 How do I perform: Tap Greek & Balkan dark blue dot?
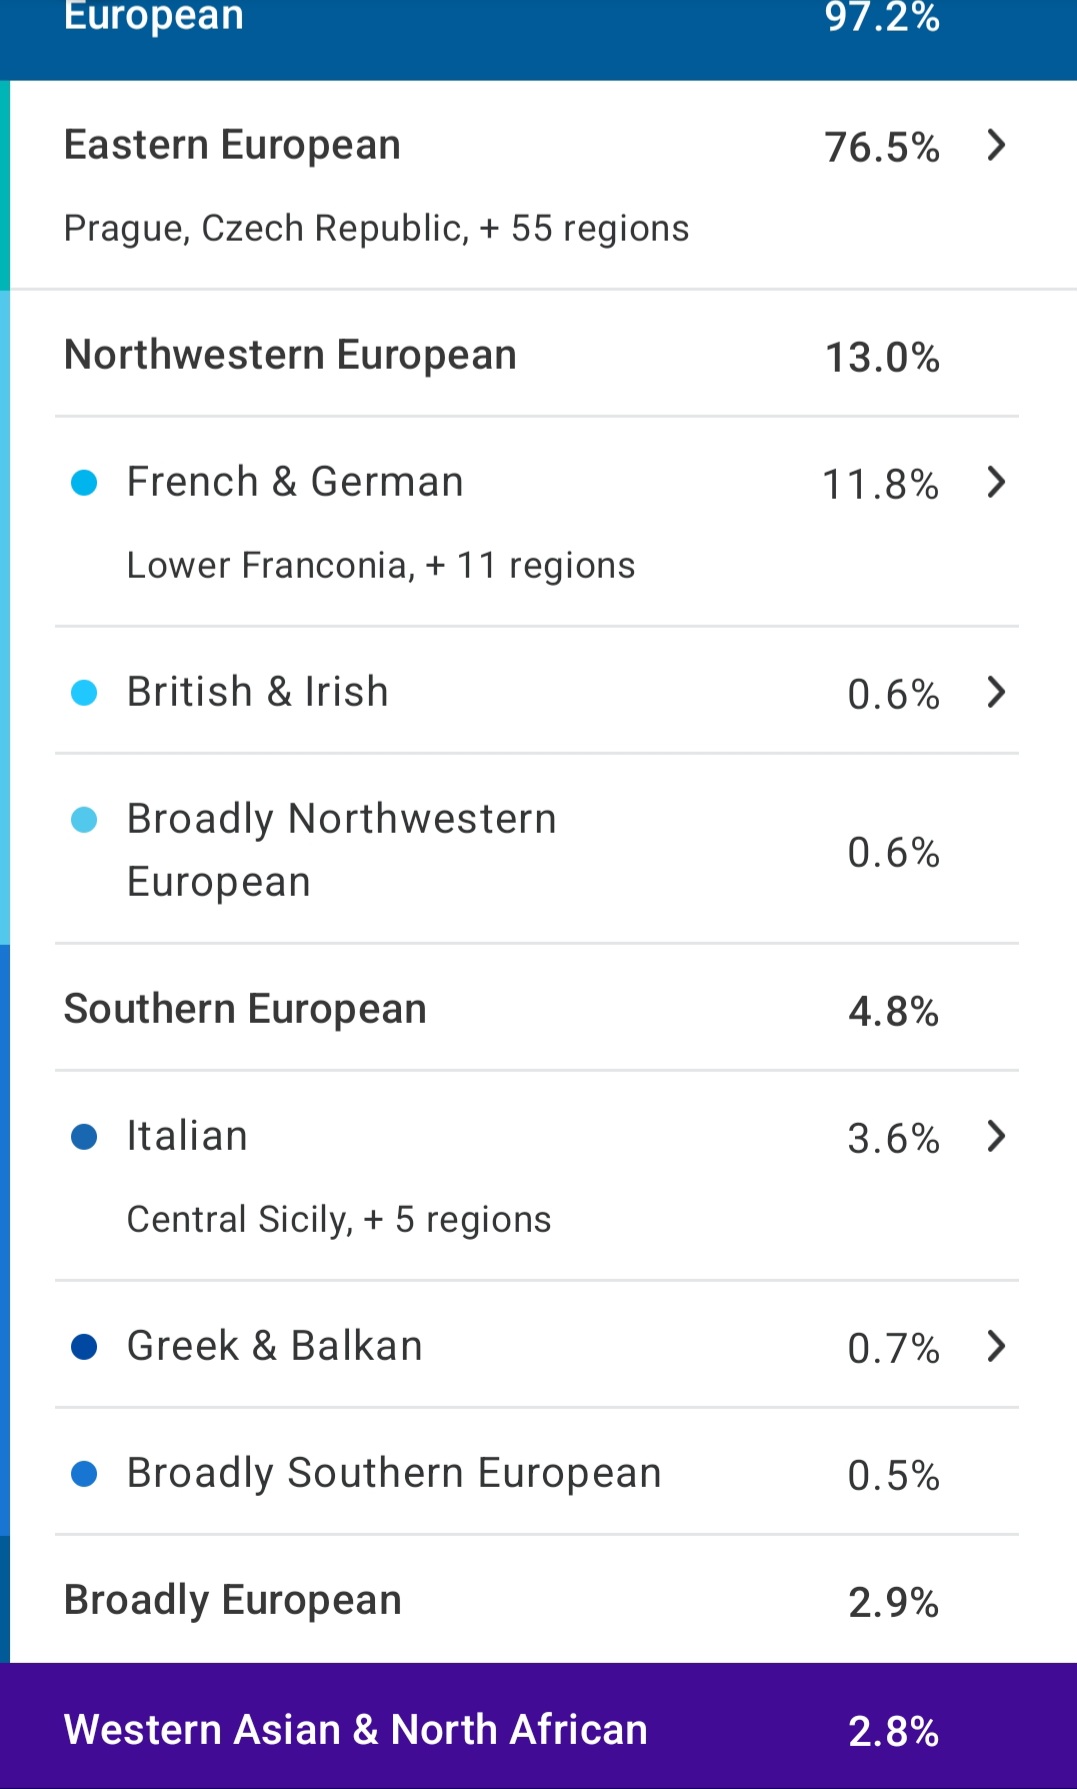pos(84,1346)
